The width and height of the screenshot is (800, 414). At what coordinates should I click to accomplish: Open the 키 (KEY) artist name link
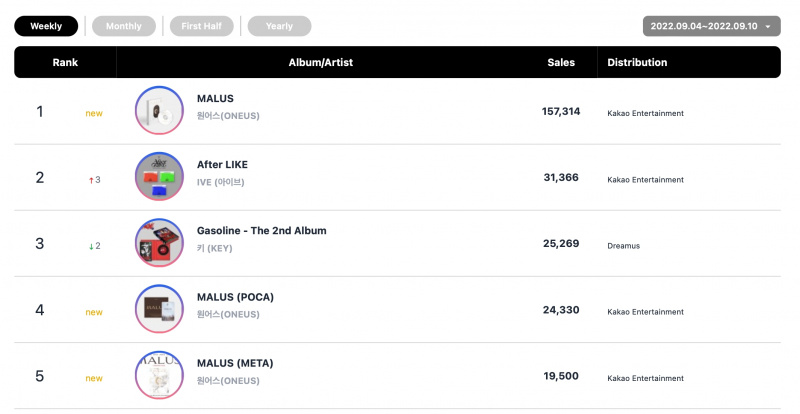click(214, 248)
